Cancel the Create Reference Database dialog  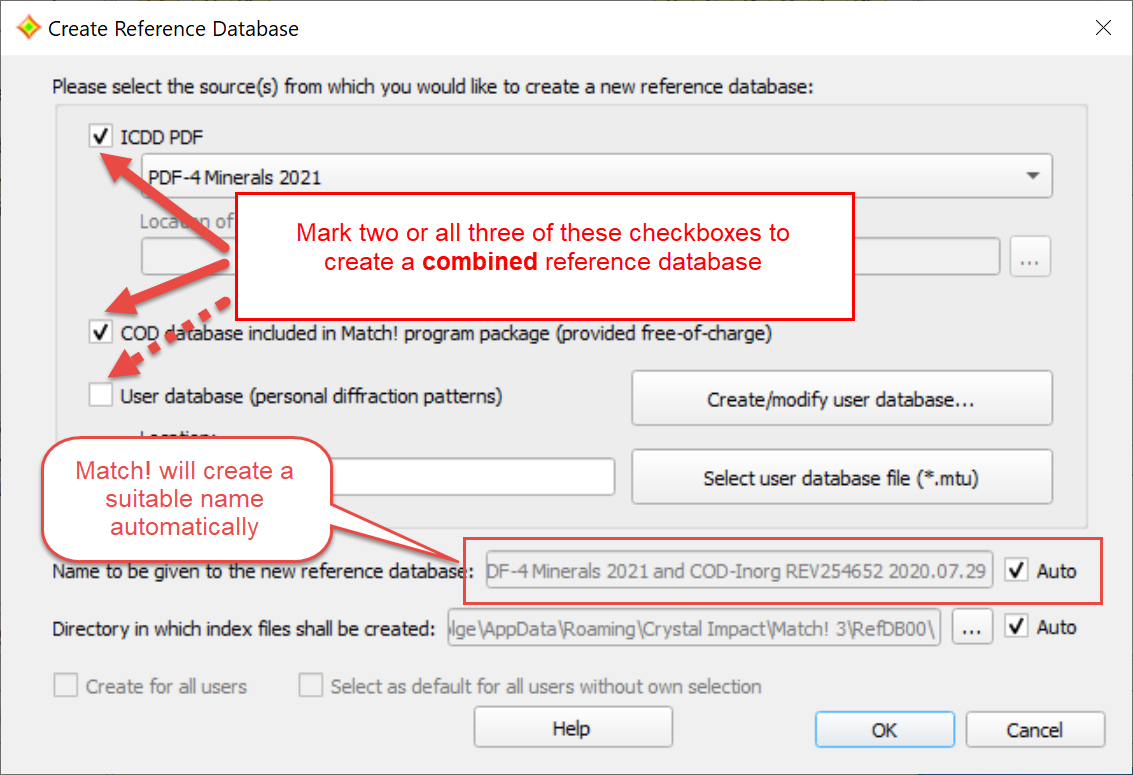click(1035, 729)
